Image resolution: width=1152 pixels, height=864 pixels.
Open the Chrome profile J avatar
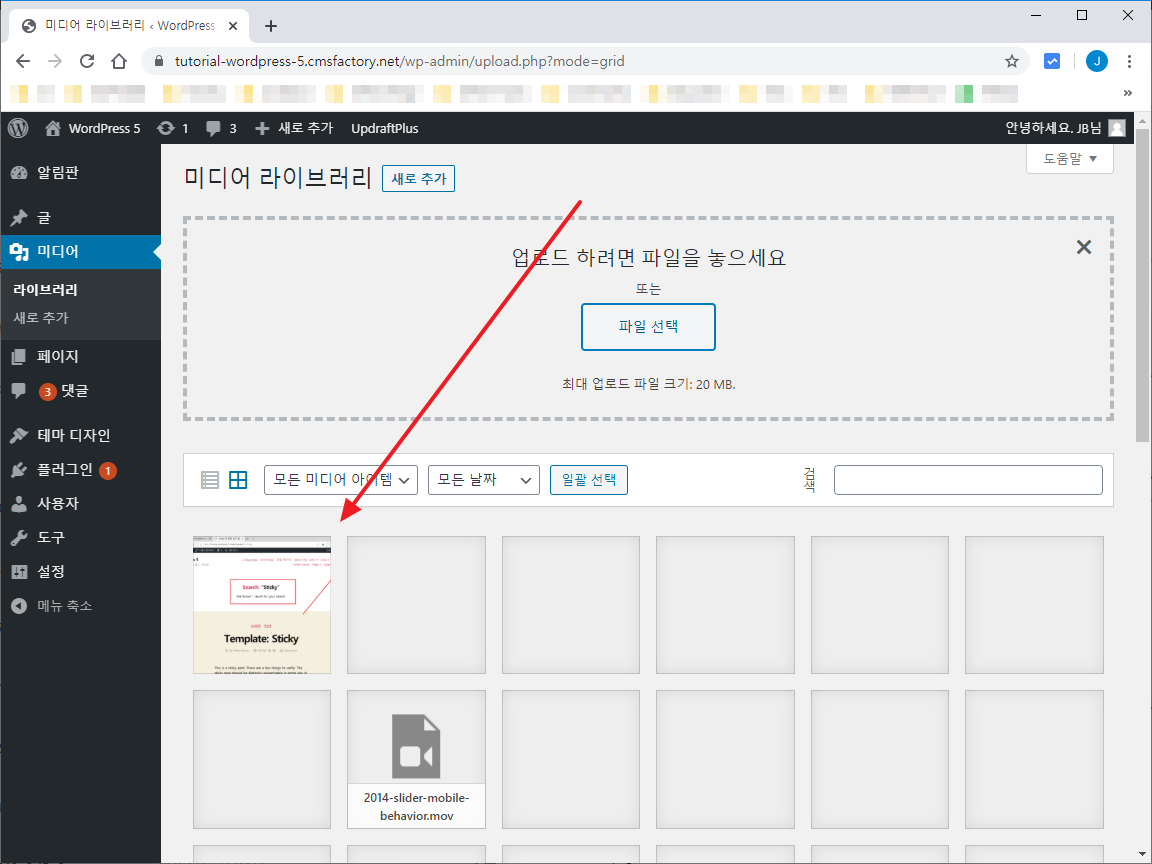(1097, 61)
